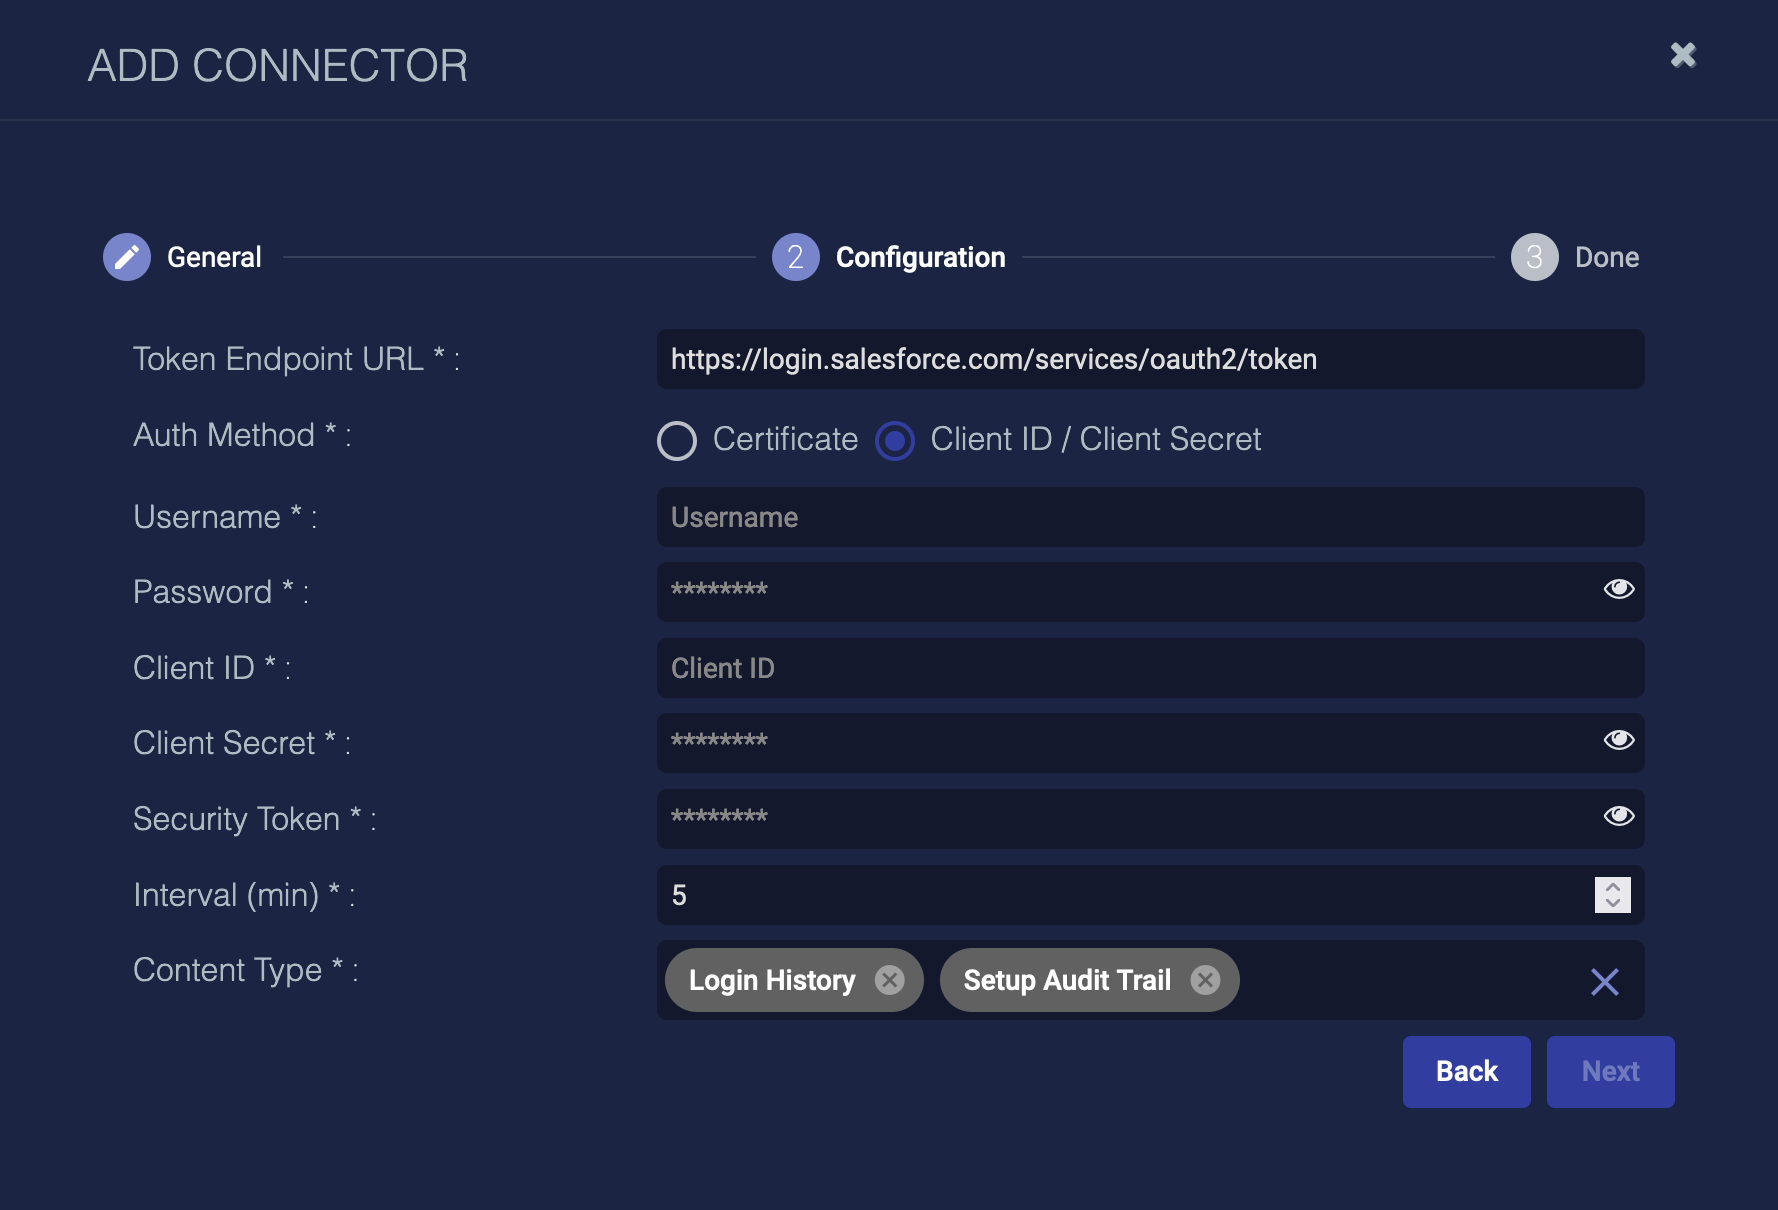Decrease the Interval minutes value
Screen dimensions: 1778x1210
pyautogui.click(x=1612, y=903)
